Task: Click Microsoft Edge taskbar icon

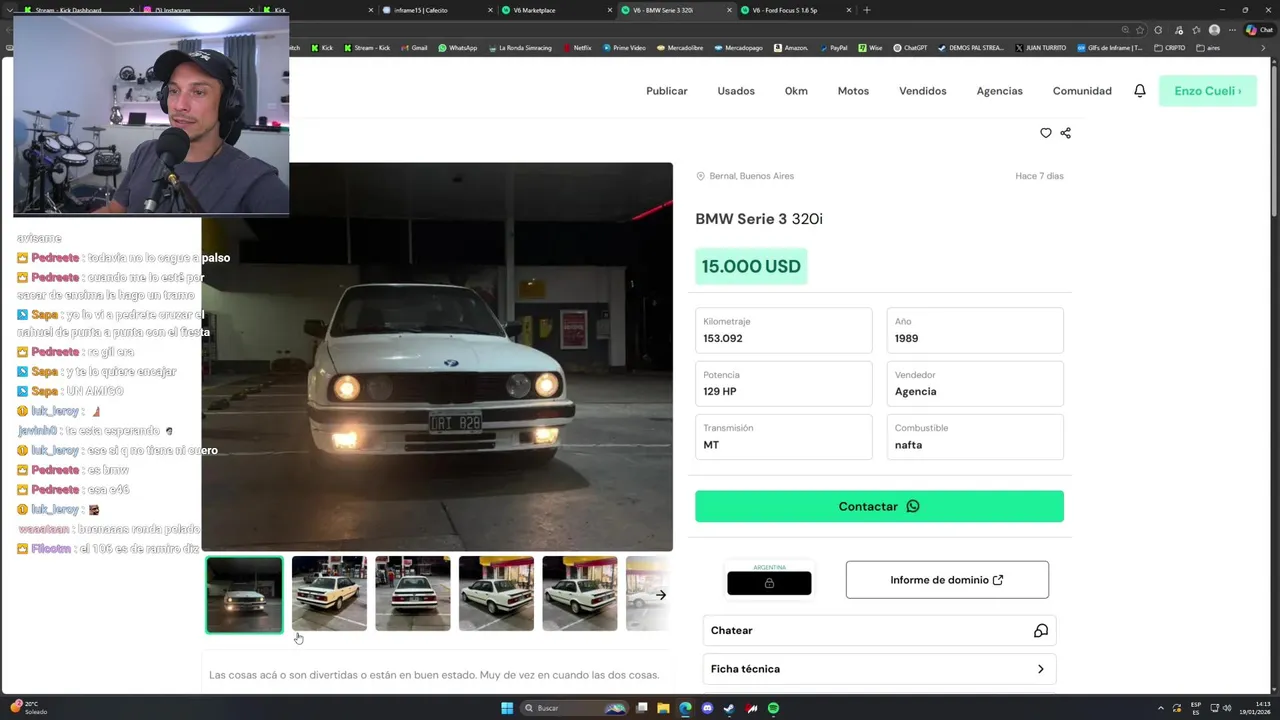Action: click(x=685, y=708)
